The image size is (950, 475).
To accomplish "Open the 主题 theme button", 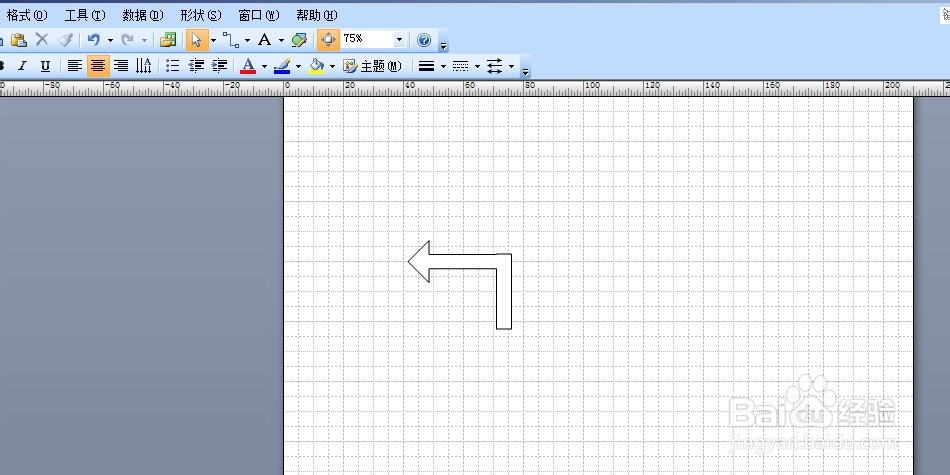I will [372, 66].
